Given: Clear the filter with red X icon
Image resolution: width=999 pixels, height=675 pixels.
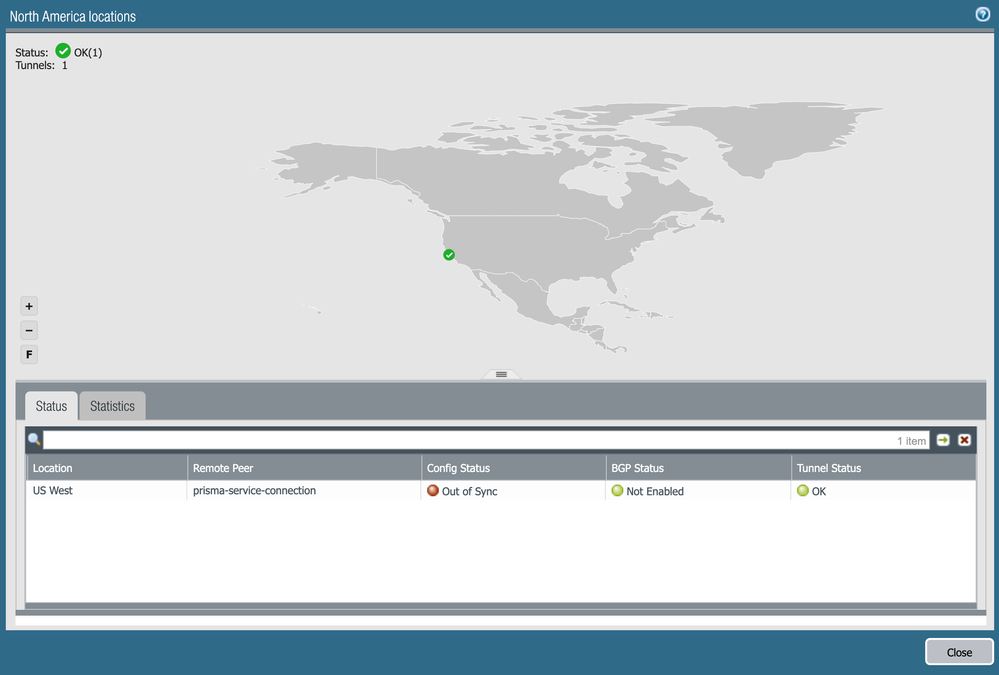Looking at the screenshot, I should tap(964, 440).
